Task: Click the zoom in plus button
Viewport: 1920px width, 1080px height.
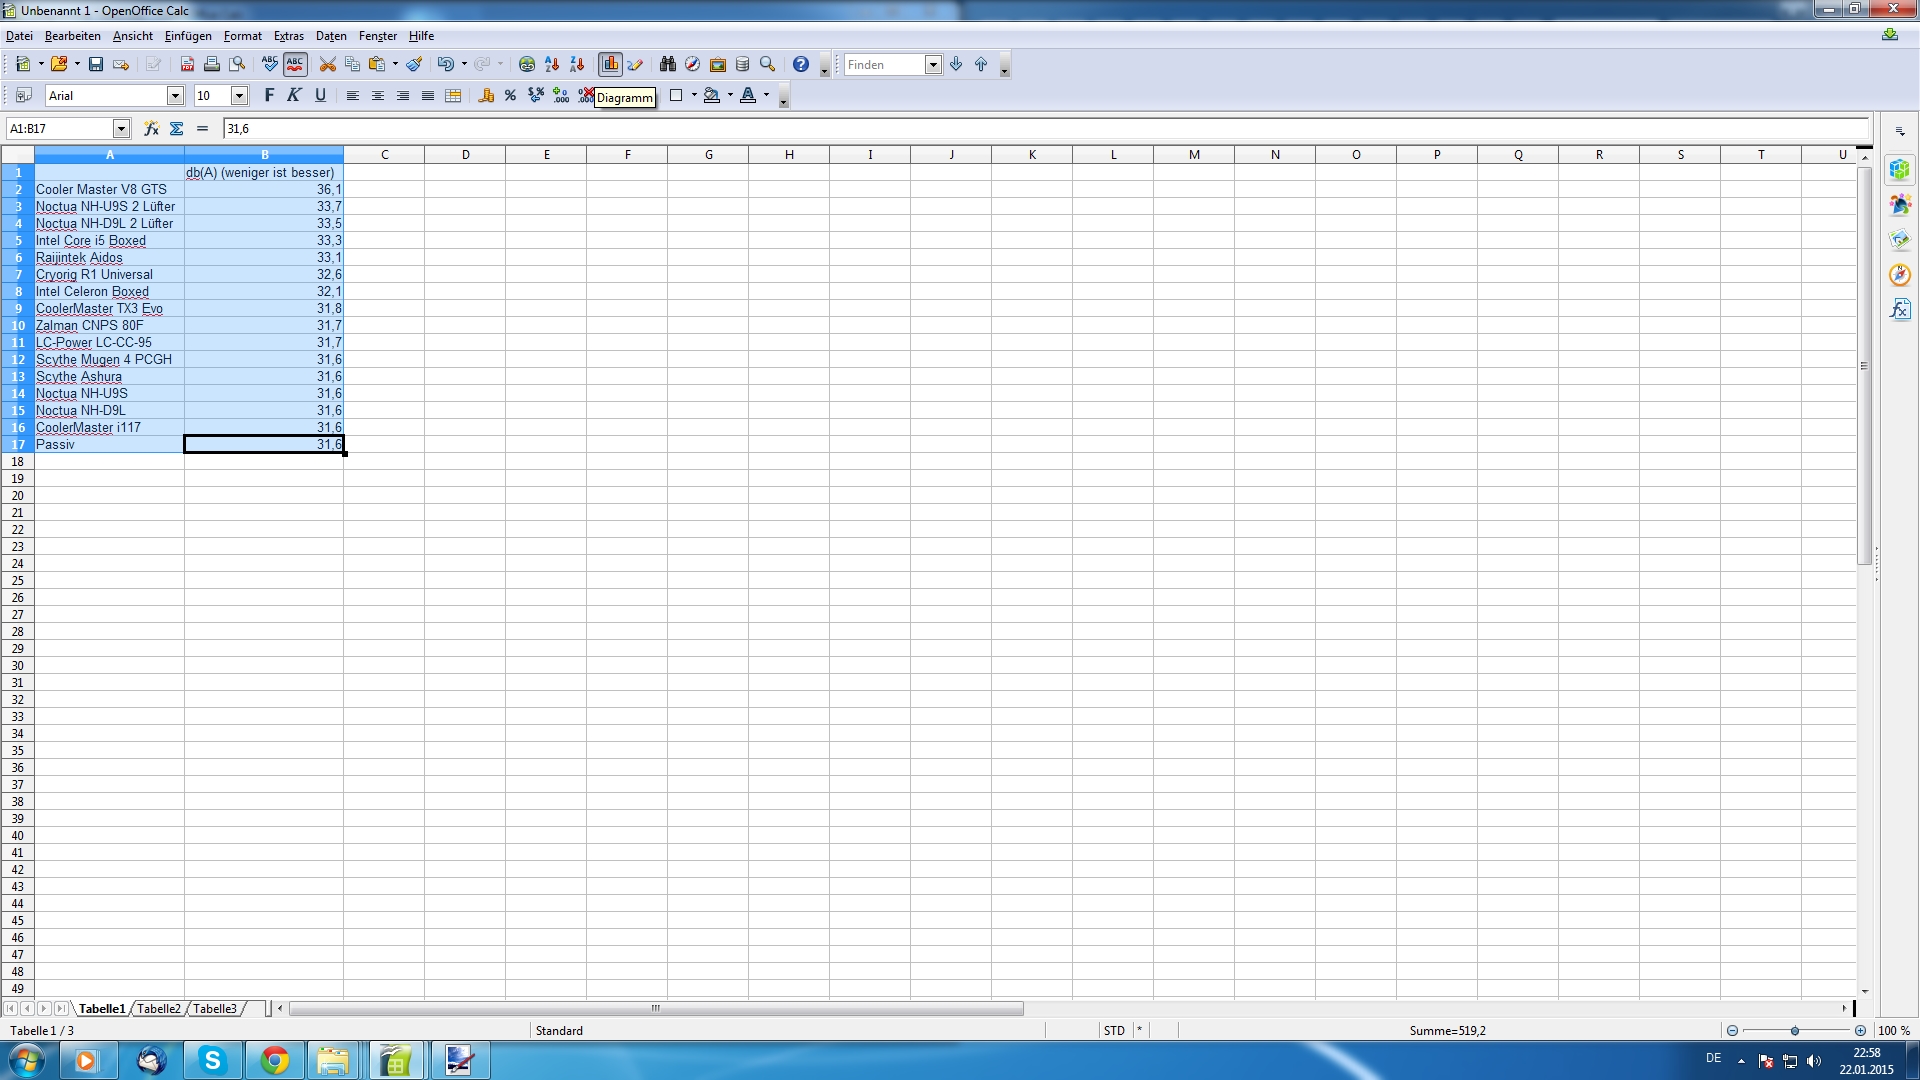Action: [1860, 1030]
